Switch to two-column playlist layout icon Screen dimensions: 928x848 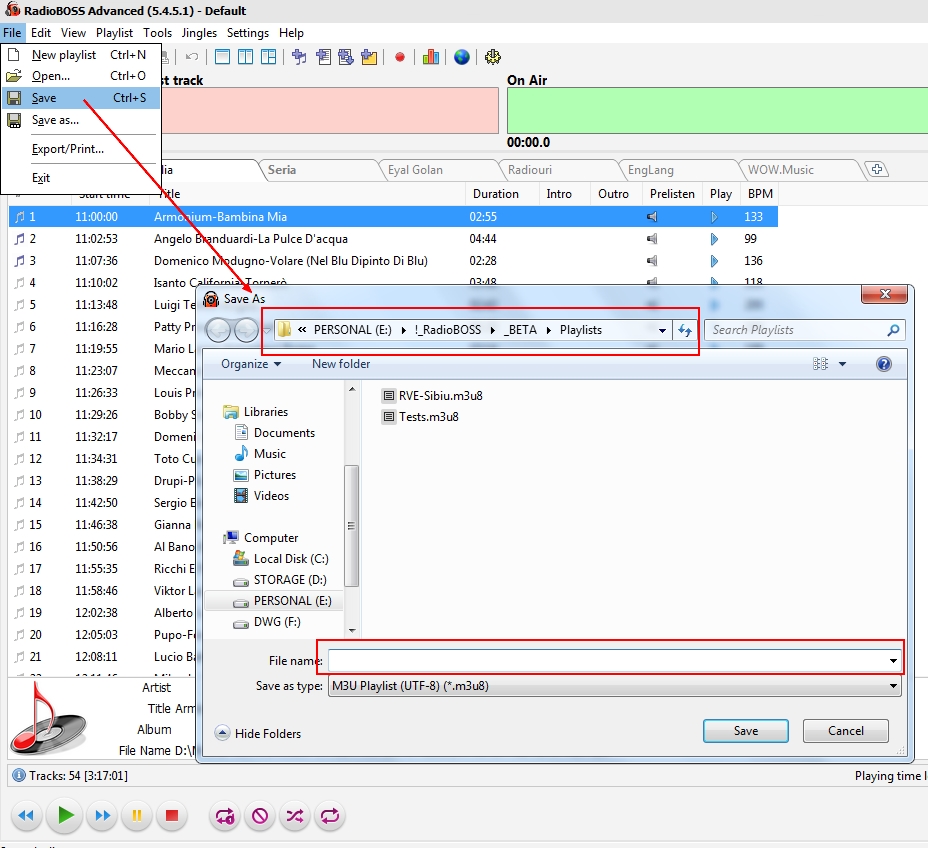[x=245, y=57]
